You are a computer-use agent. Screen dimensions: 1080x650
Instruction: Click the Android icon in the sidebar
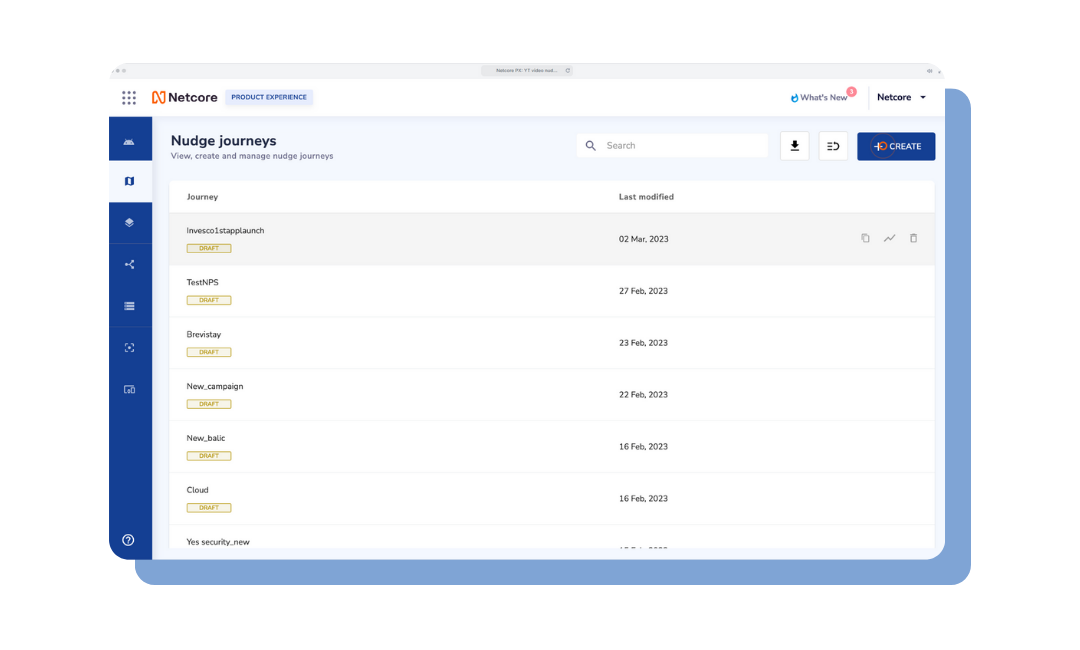coord(129,141)
